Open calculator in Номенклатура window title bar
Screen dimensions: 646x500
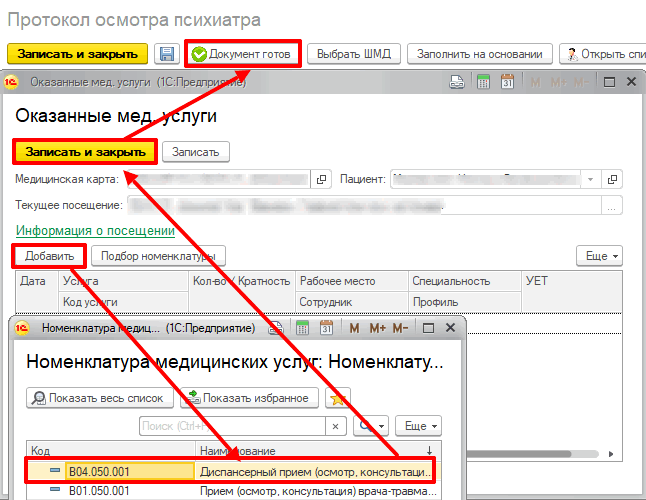tap(301, 328)
